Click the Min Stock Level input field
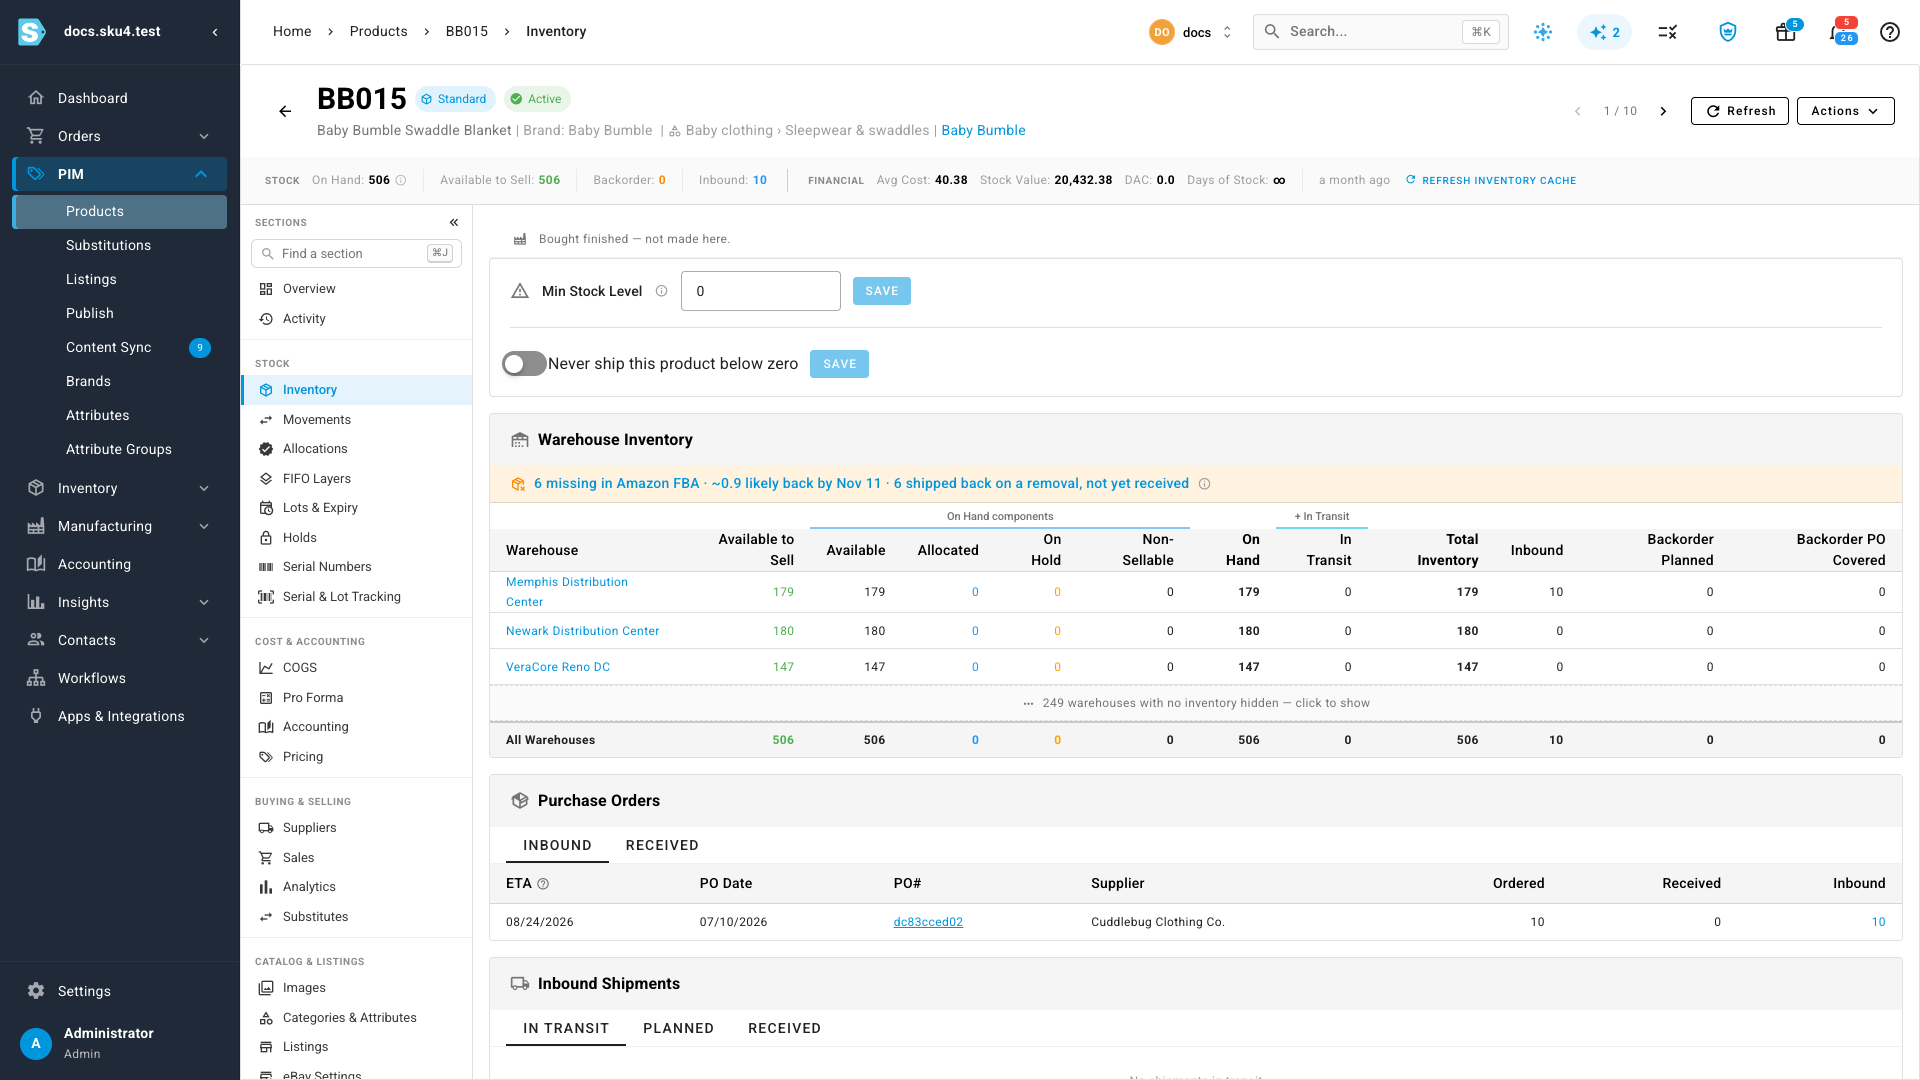The width and height of the screenshot is (1920, 1080). [760, 291]
